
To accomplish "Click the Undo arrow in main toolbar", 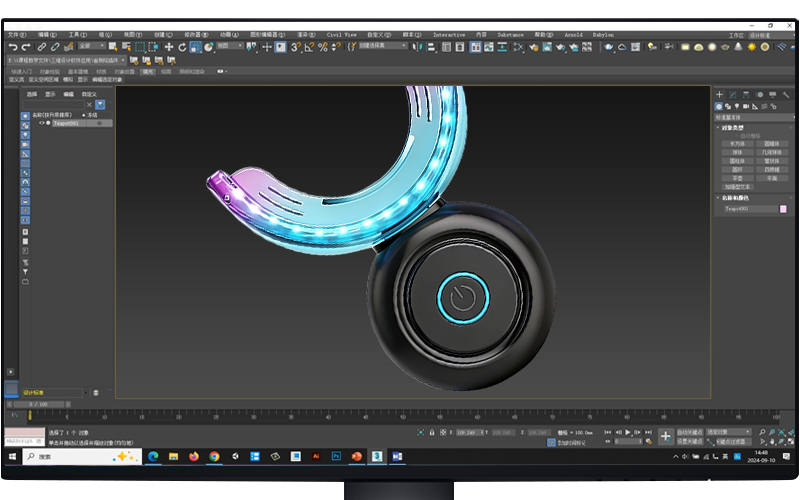I will click(x=12, y=46).
